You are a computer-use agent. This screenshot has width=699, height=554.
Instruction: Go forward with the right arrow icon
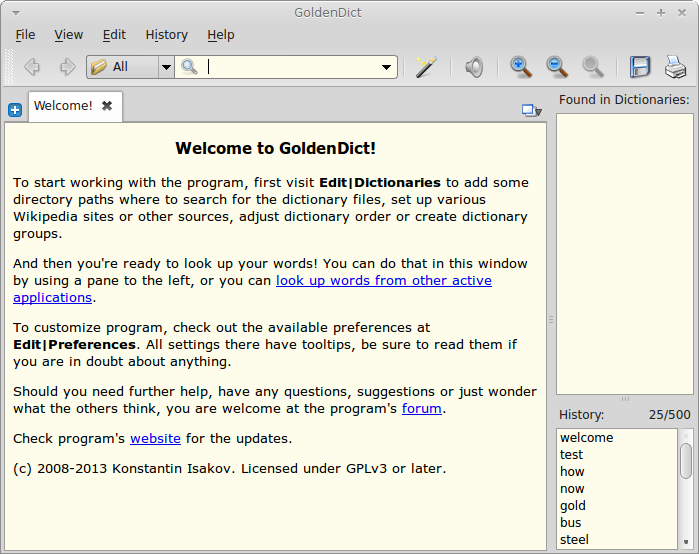[x=67, y=67]
